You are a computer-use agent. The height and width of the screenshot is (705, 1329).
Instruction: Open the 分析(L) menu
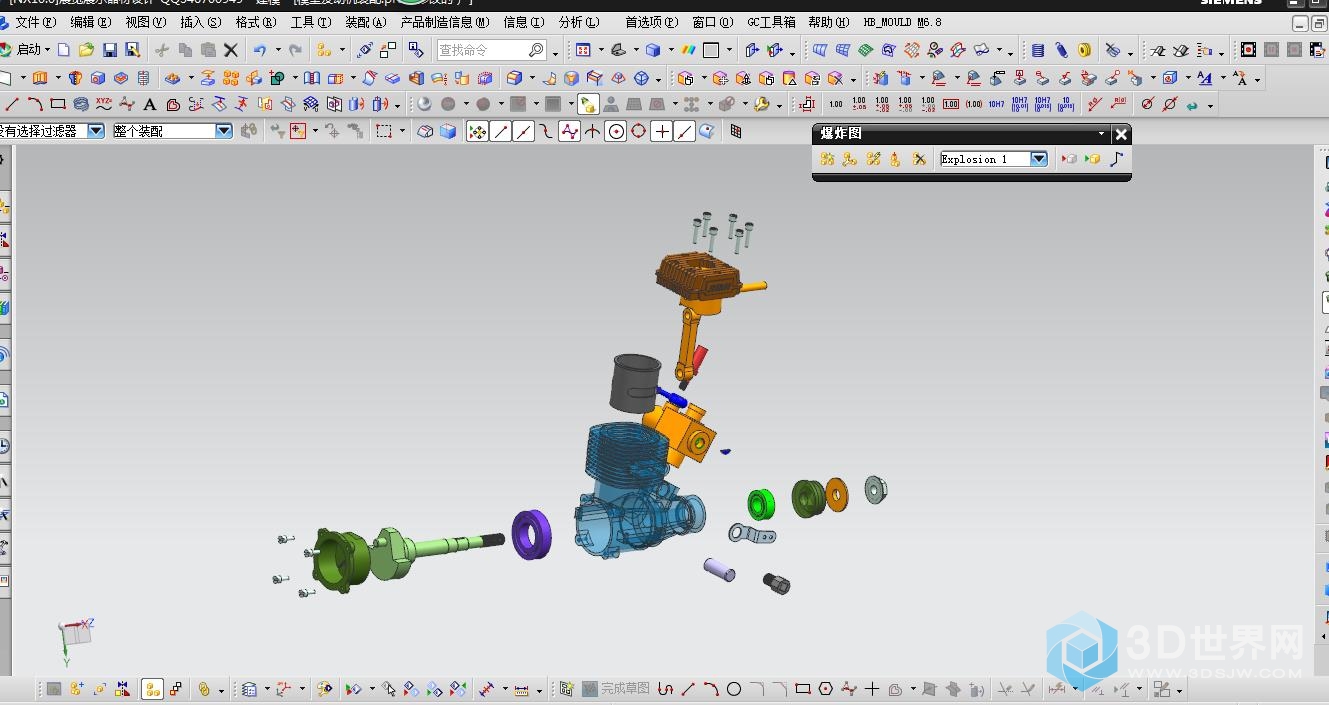579,22
